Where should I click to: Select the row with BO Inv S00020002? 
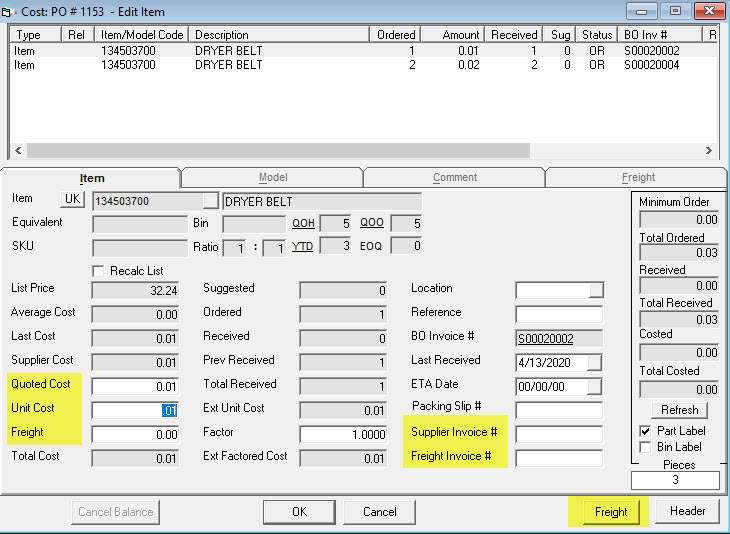click(363, 50)
